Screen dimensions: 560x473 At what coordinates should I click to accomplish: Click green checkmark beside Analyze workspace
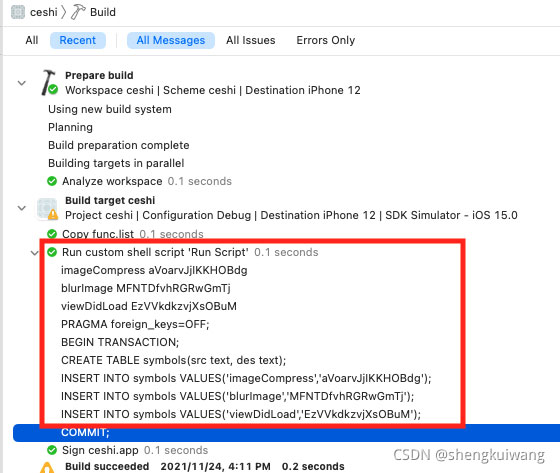(52, 181)
